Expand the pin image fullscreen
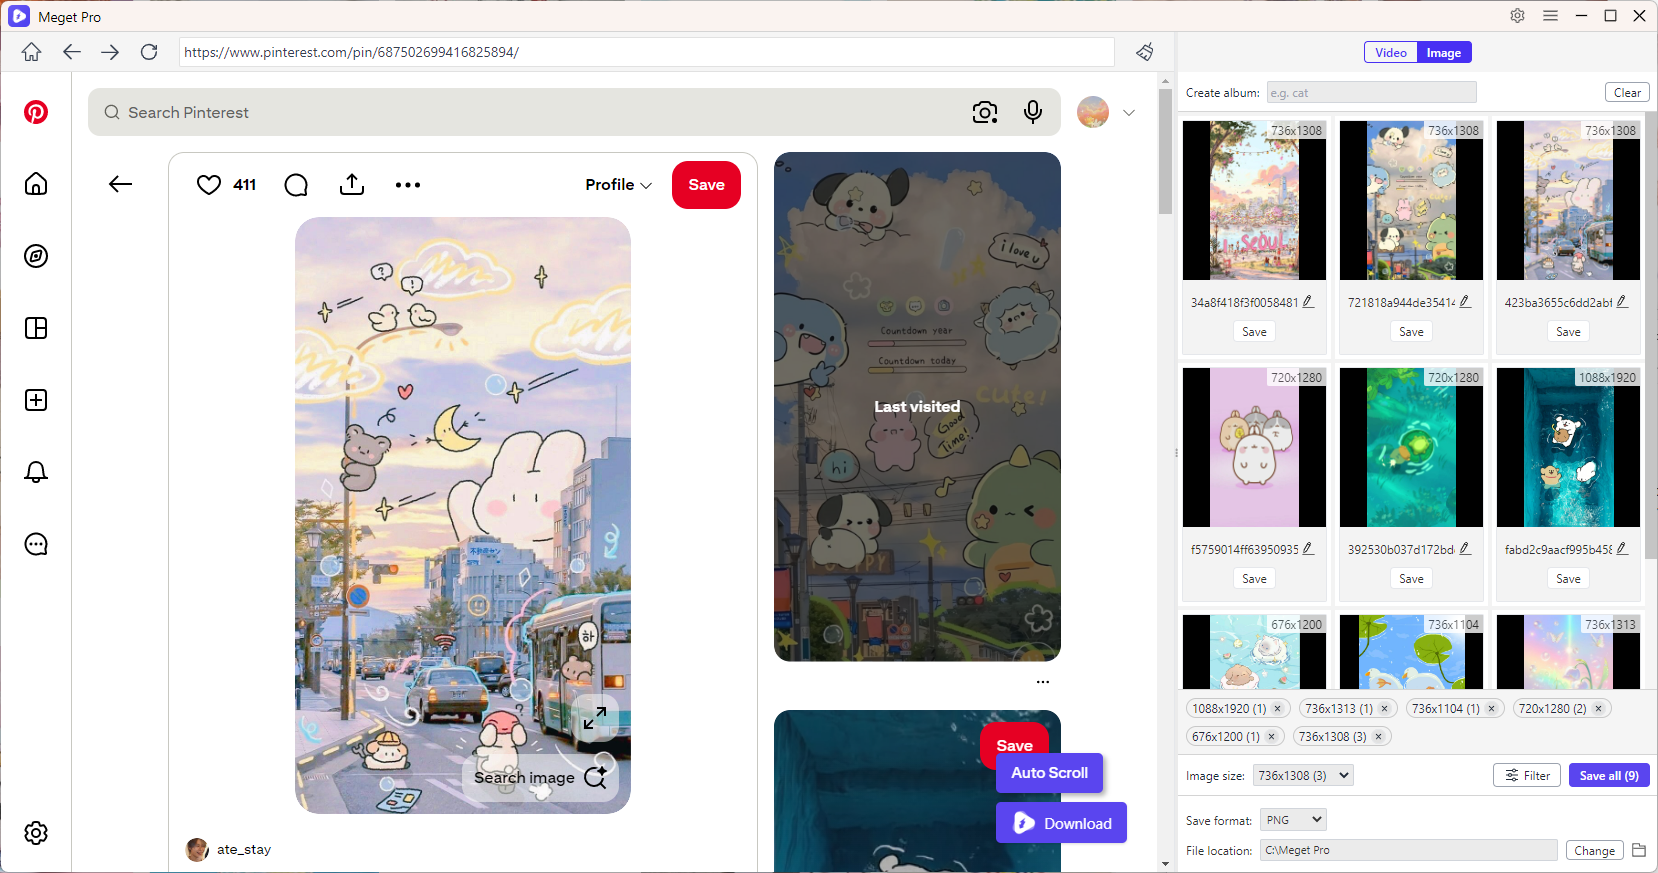The height and width of the screenshot is (873, 1658). click(x=595, y=718)
